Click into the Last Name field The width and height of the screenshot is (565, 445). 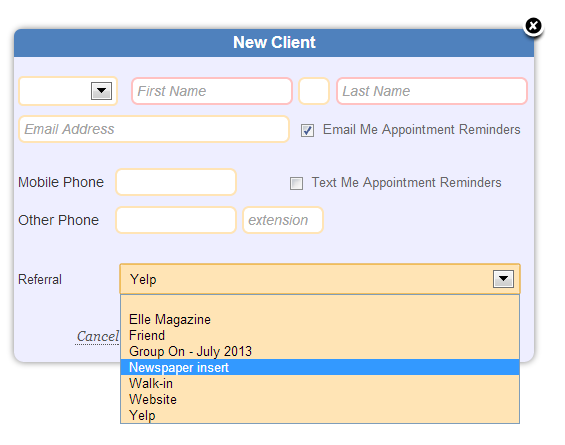[432, 91]
